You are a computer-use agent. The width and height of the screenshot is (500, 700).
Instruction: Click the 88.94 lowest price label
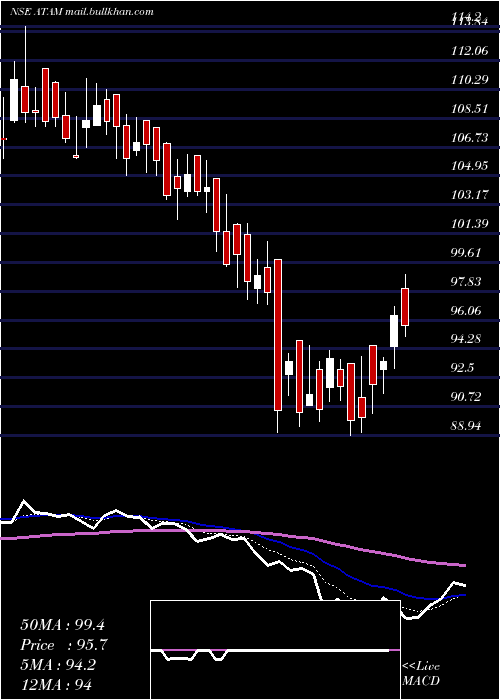coord(467,426)
